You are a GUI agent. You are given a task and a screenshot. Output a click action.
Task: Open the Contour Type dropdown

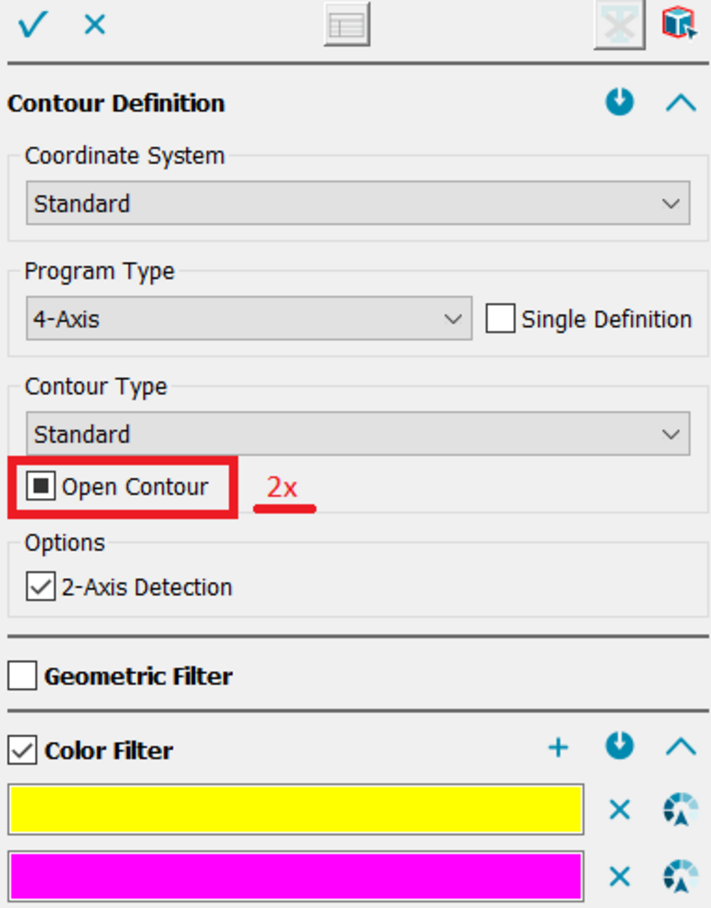[x=358, y=434]
